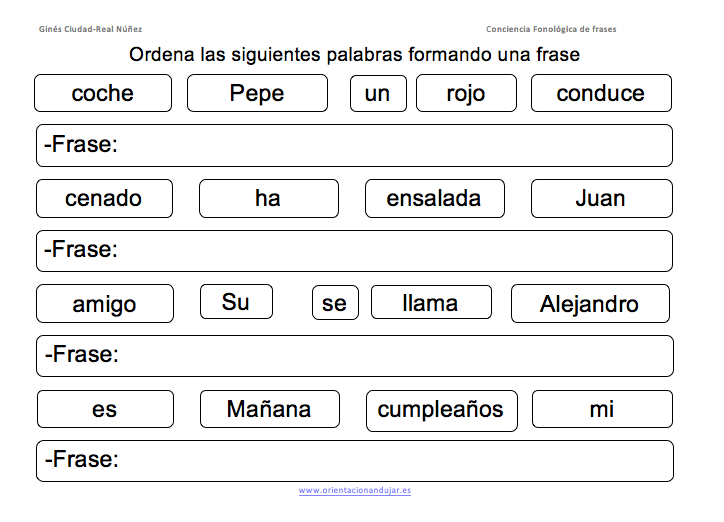This screenshot has width=724, height=522.
Task: Click the 'ha' word box
Action: (x=269, y=198)
